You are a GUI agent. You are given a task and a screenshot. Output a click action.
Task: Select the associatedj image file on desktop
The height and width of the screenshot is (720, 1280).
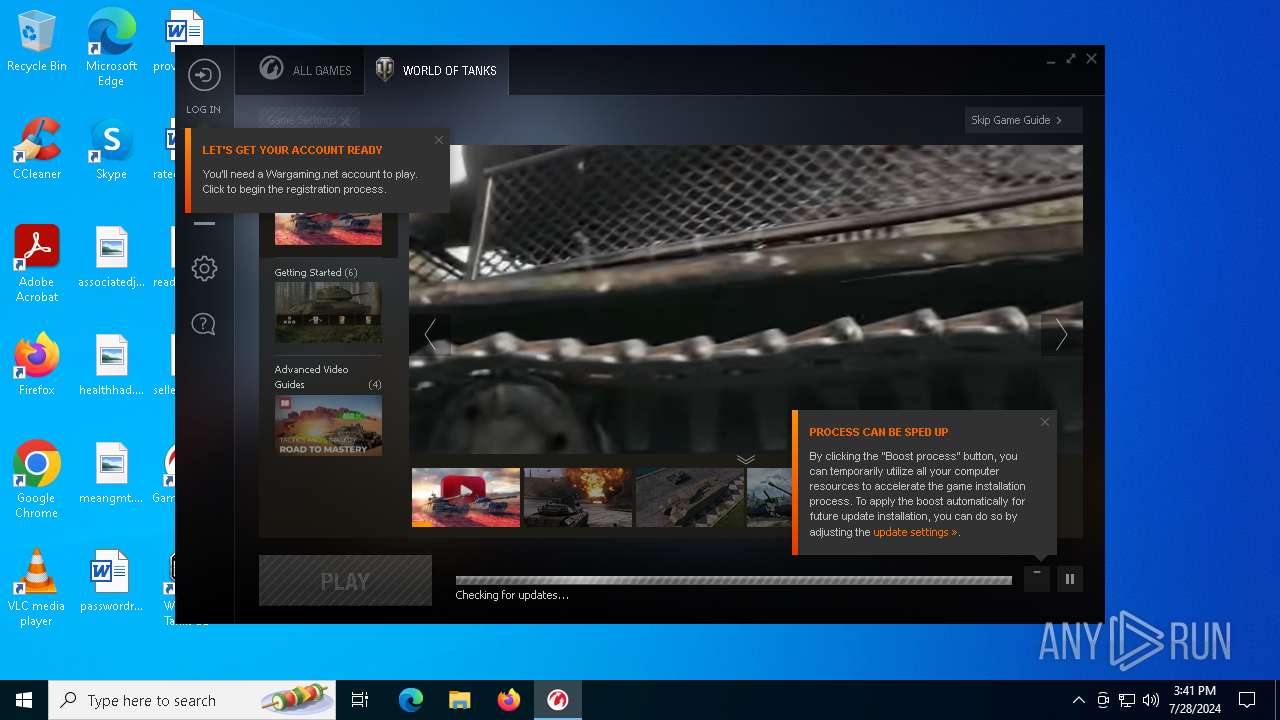point(111,257)
